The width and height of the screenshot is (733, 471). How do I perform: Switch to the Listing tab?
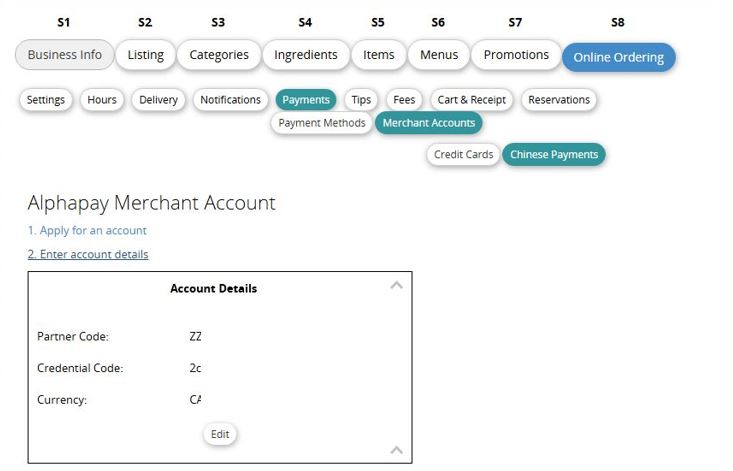[146, 55]
